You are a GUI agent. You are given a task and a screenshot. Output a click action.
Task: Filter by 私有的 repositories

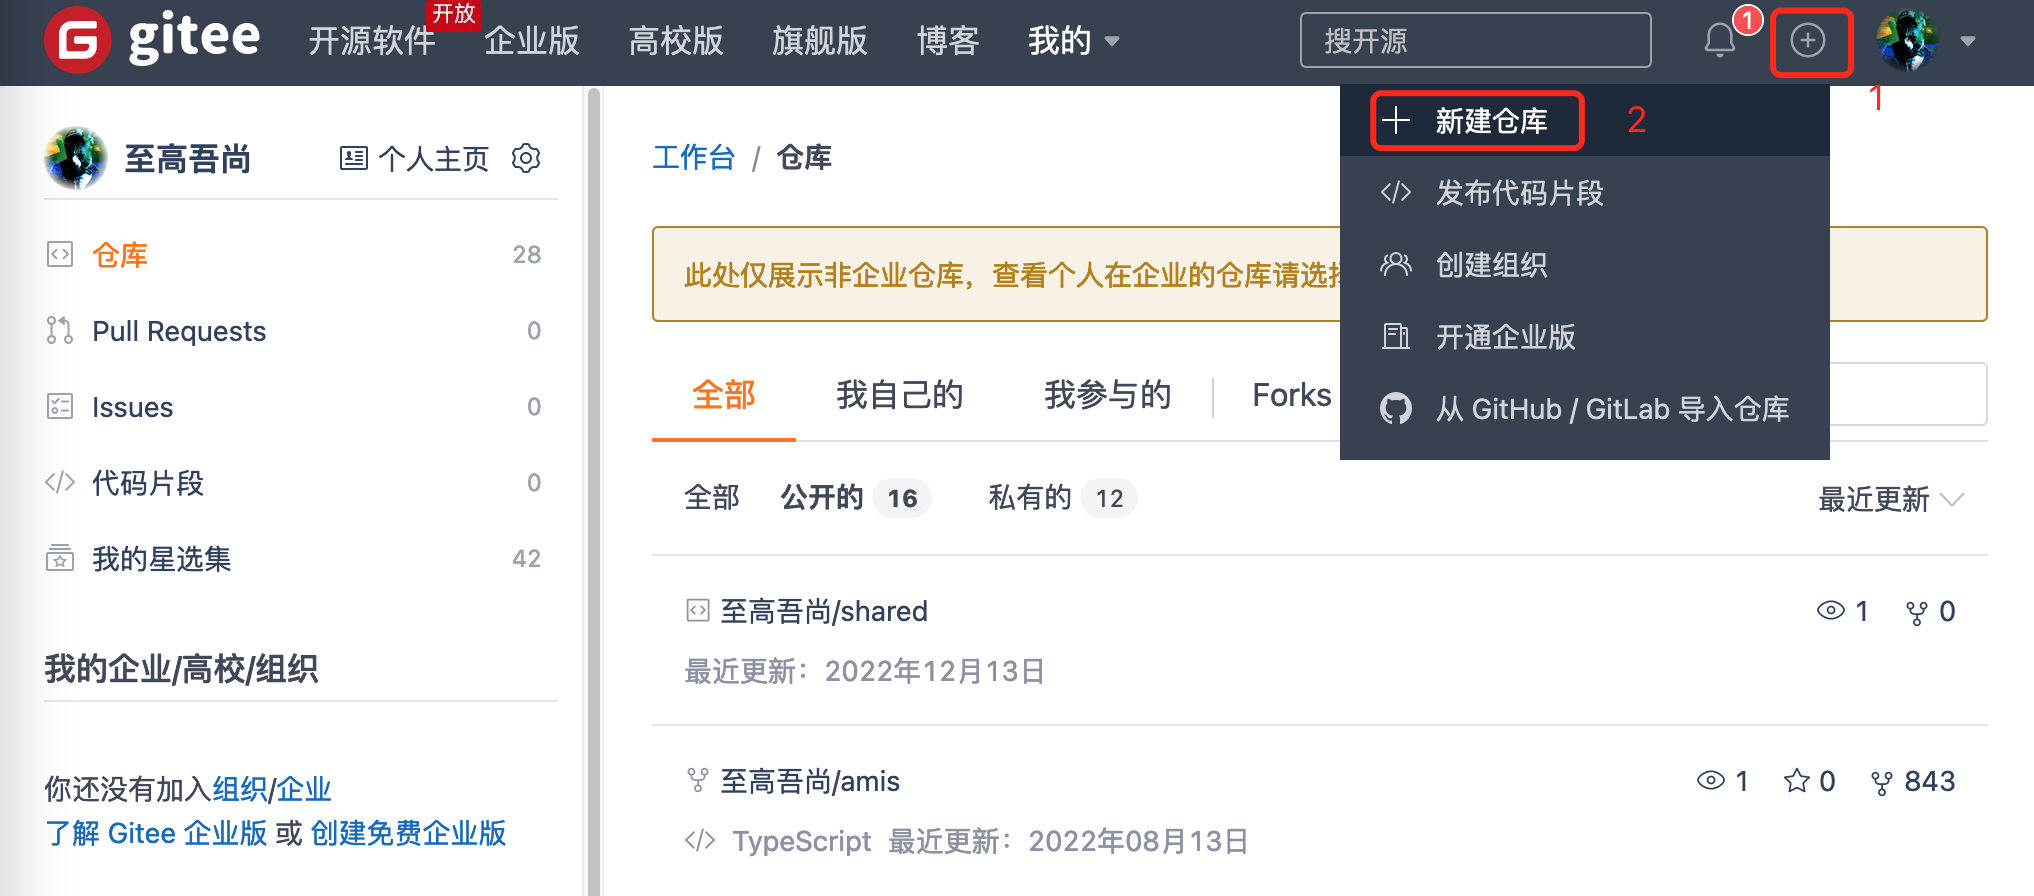[x=1030, y=498]
